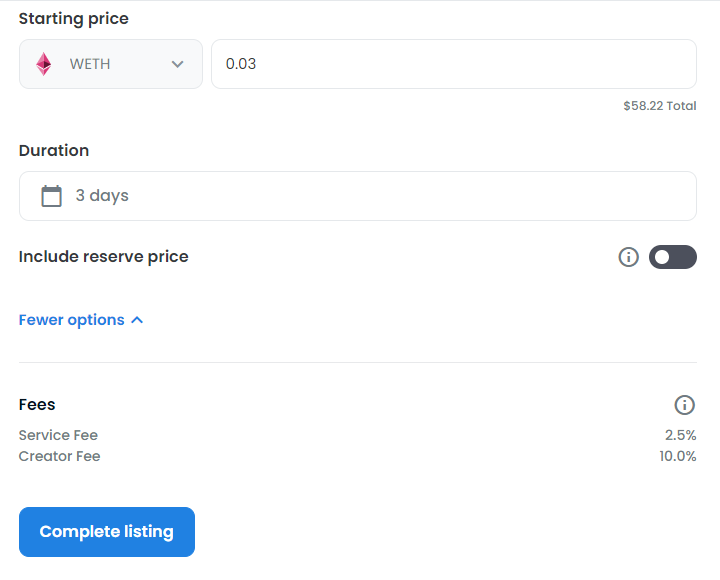Click the Duration heading
720x580 pixels.
(x=54, y=151)
